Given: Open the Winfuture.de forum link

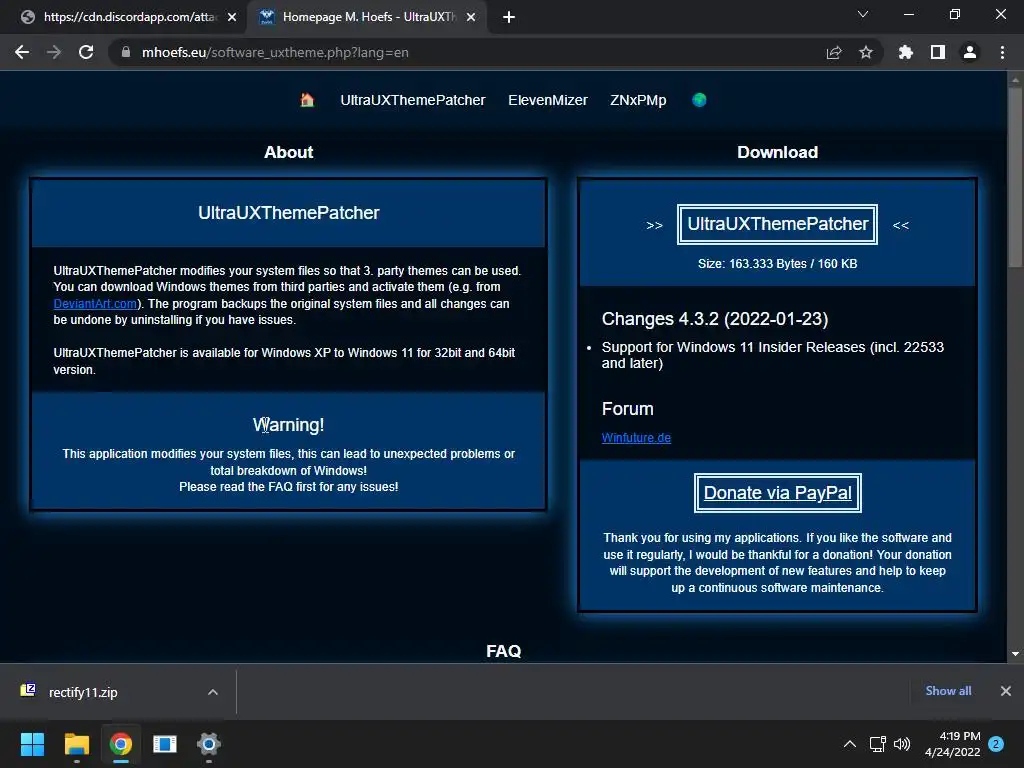Looking at the screenshot, I should tap(636, 438).
